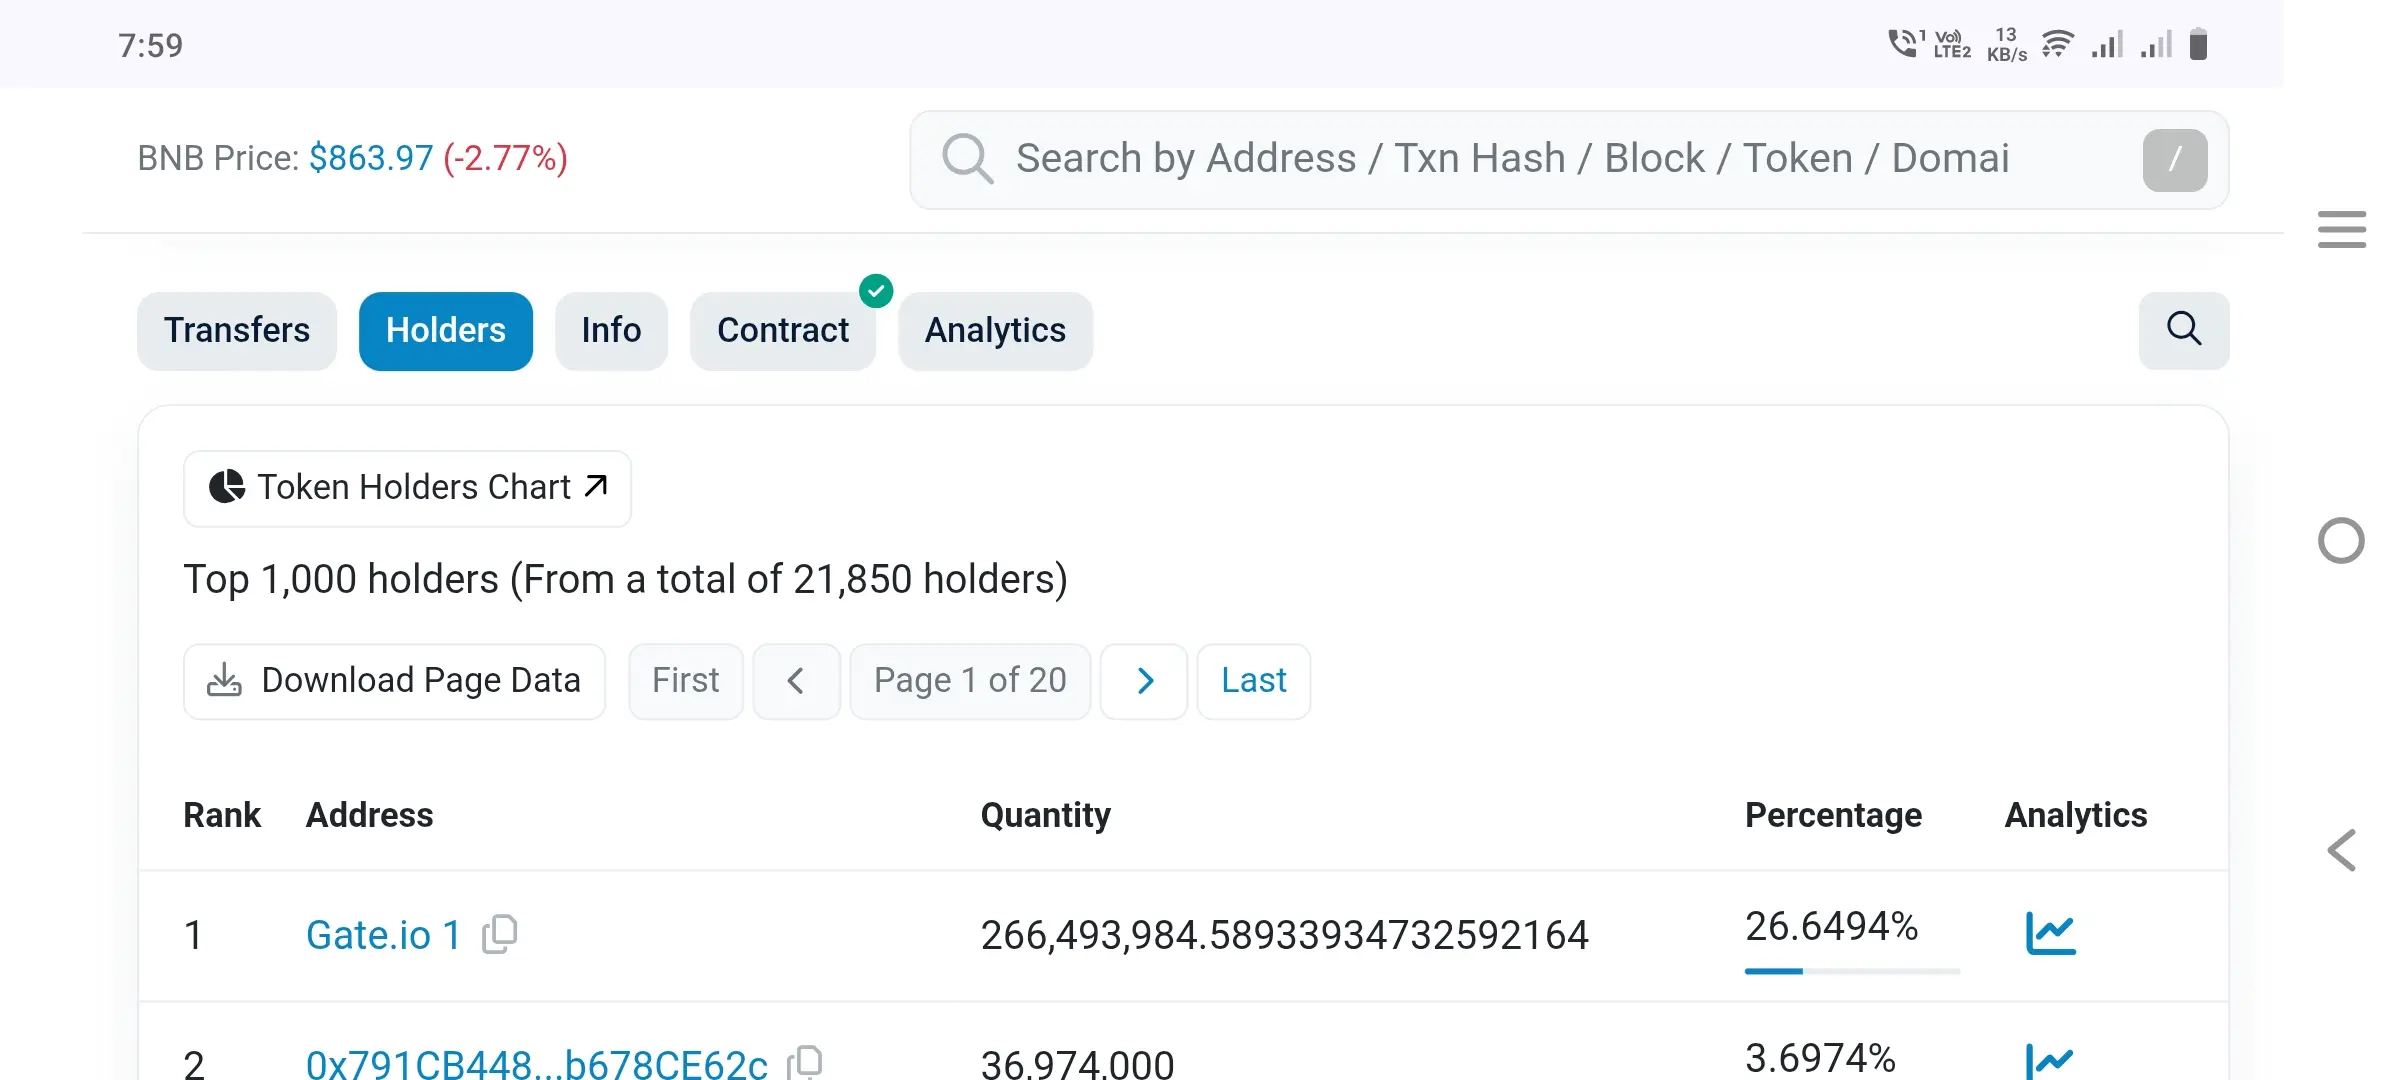Image resolution: width=2400 pixels, height=1080 pixels.
Task: Click the Analytics column header
Action: 2076,816
